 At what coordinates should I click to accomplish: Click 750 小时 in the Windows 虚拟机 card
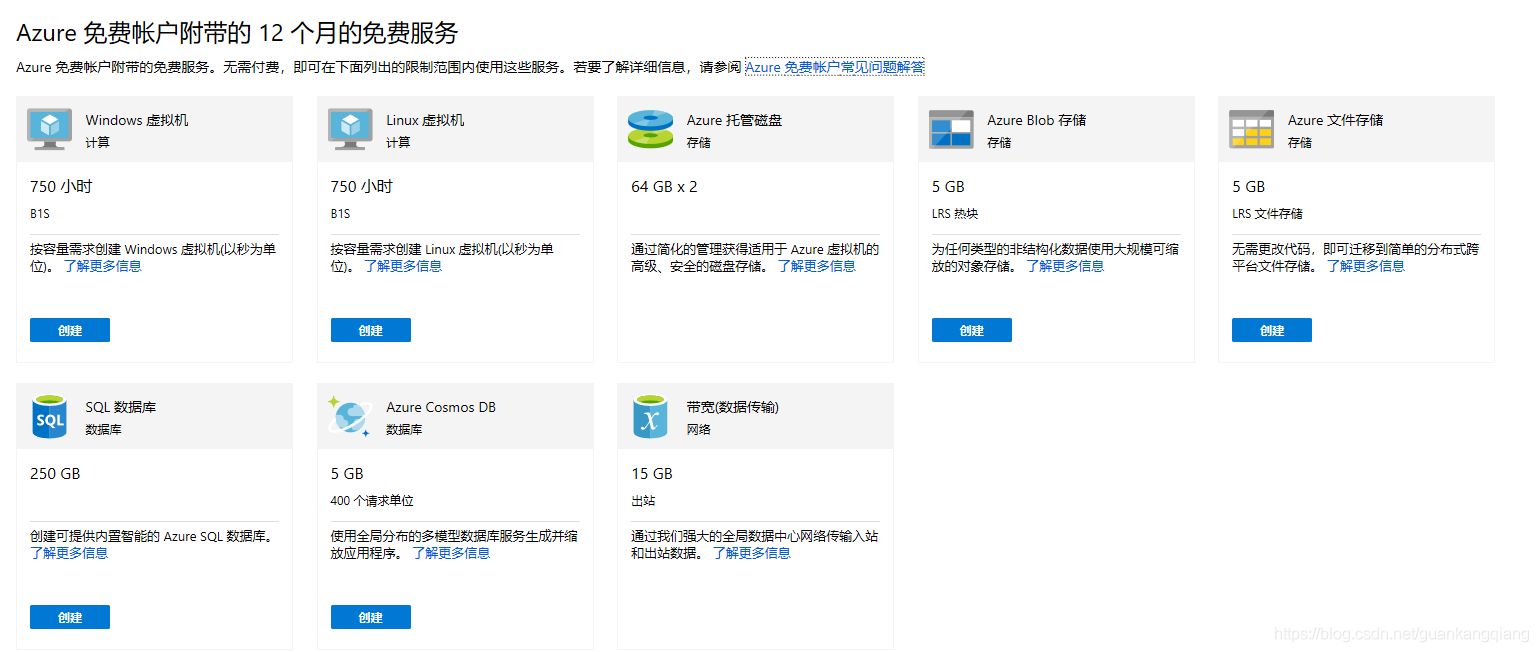(x=61, y=187)
